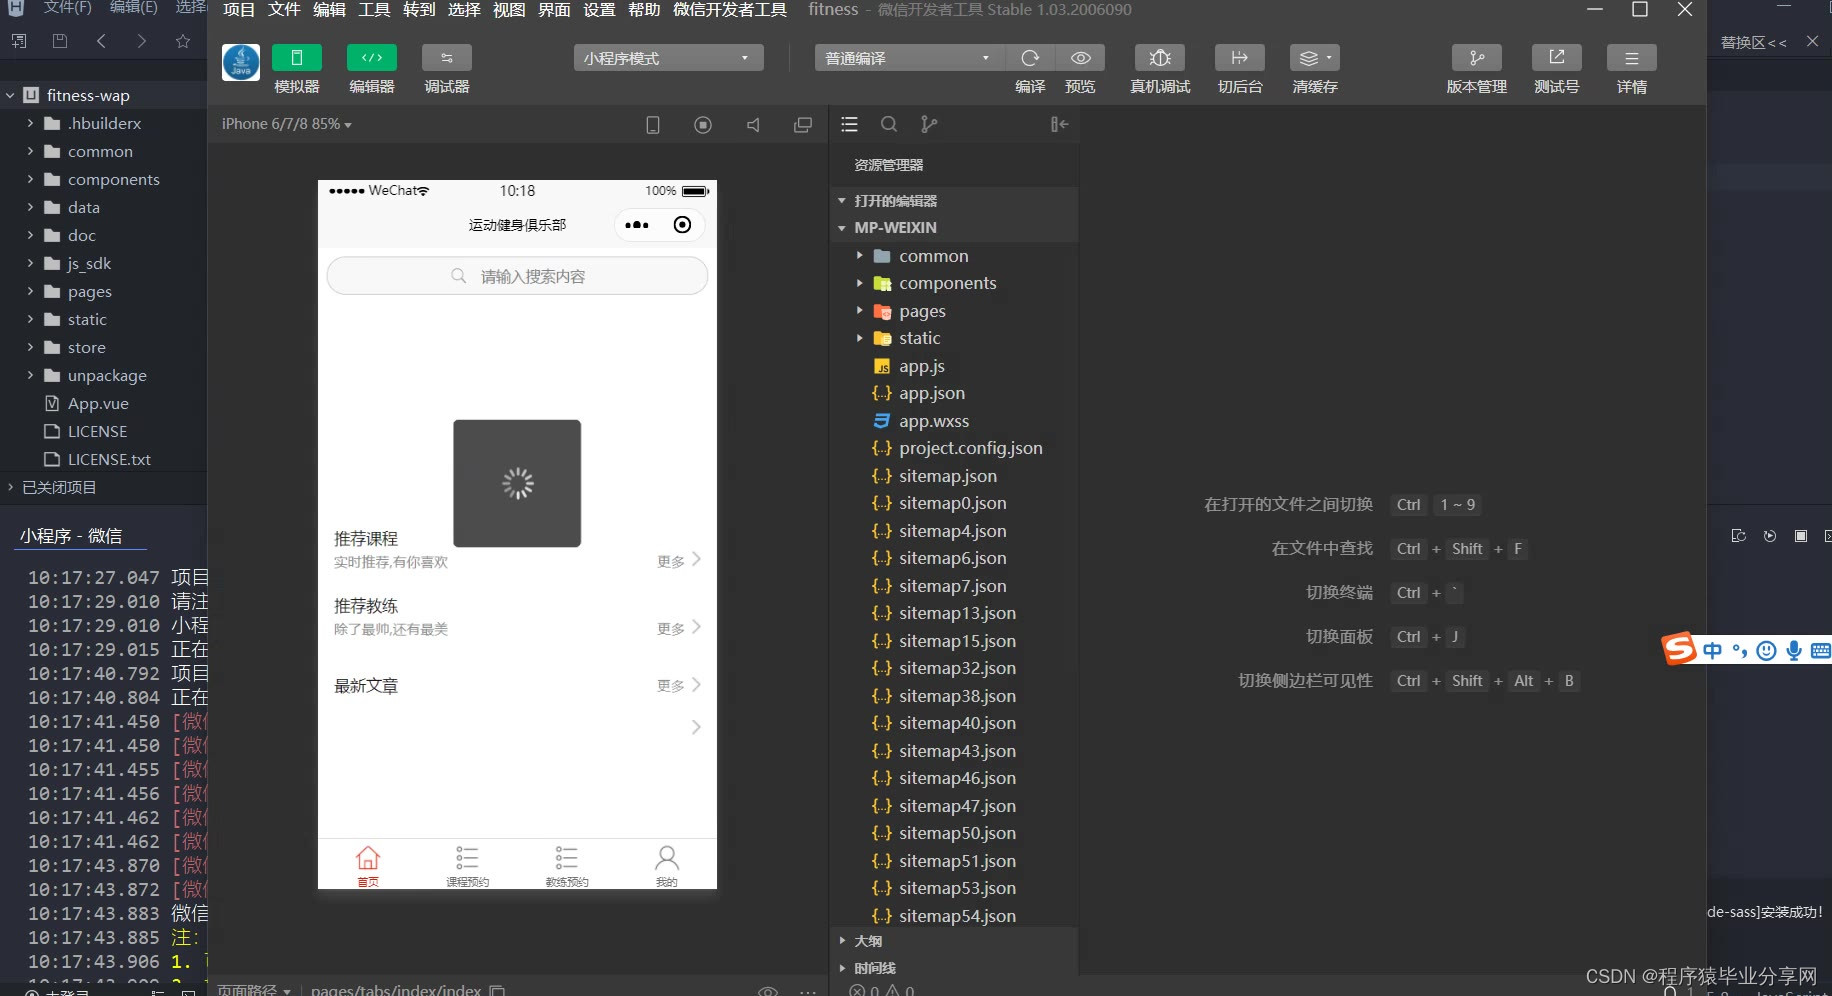The image size is (1832, 996).
Task: Click the Sogou input method S icon
Action: click(1680, 650)
